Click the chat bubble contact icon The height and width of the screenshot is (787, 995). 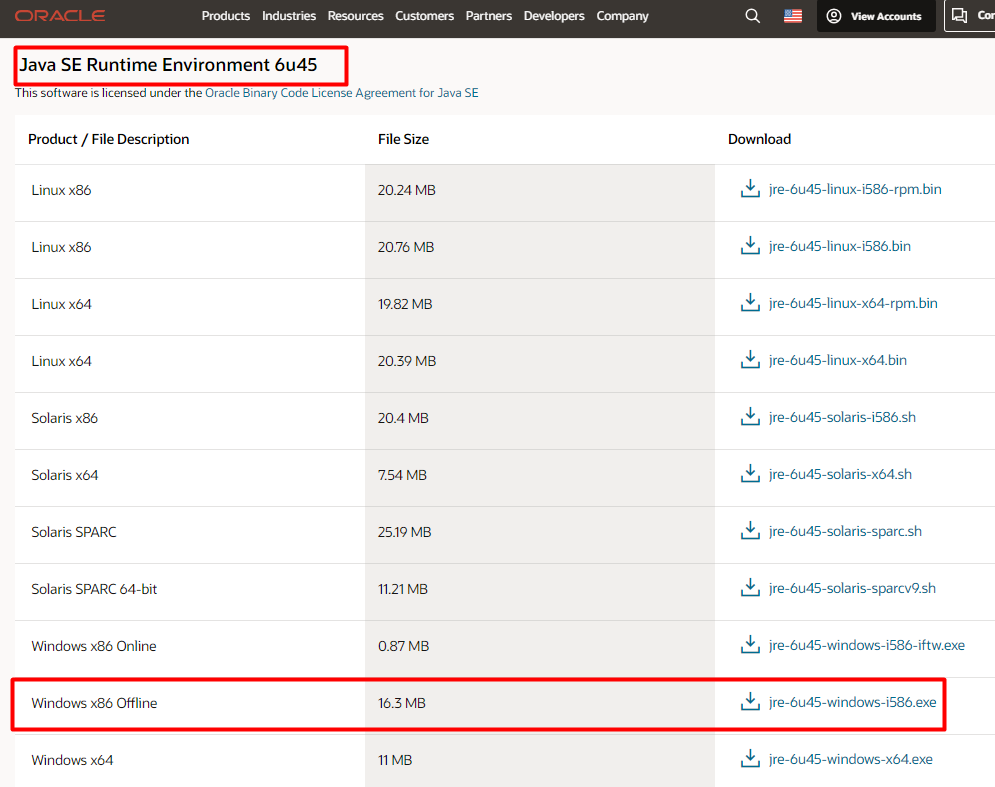tap(959, 16)
